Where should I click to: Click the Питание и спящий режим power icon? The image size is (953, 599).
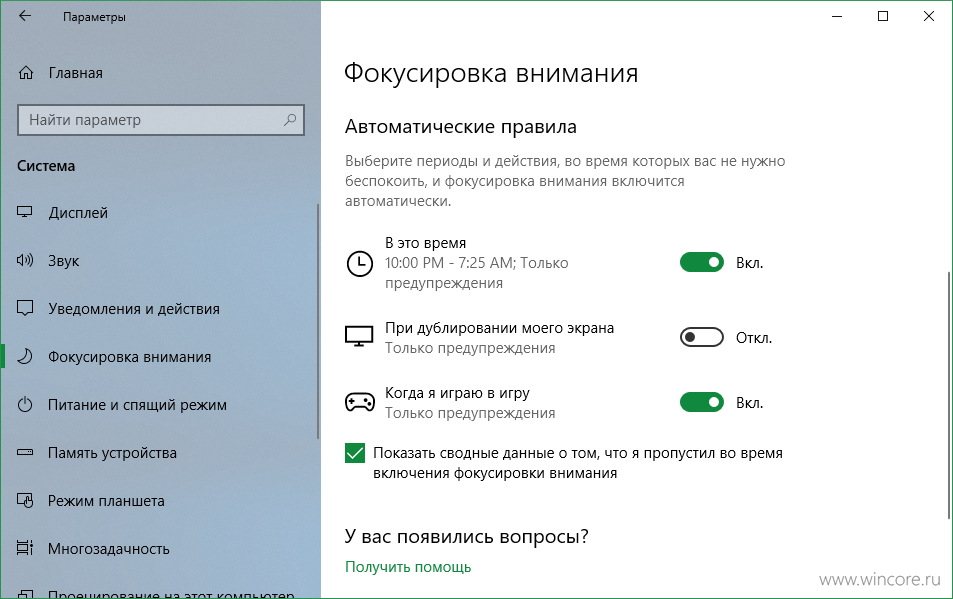point(25,404)
